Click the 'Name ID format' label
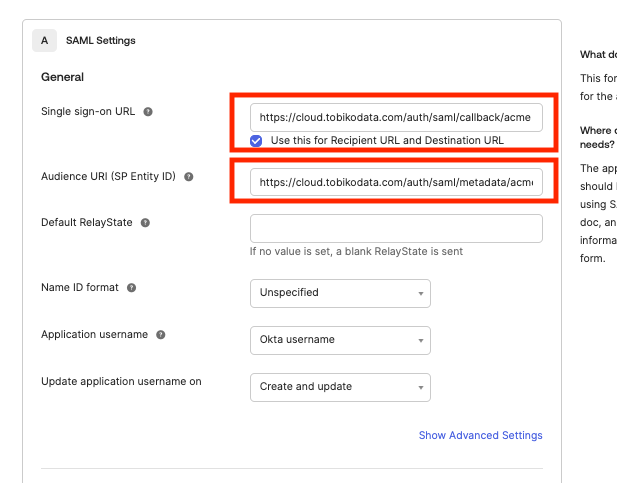Viewport: 617px width, 483px height. (80, 287)
